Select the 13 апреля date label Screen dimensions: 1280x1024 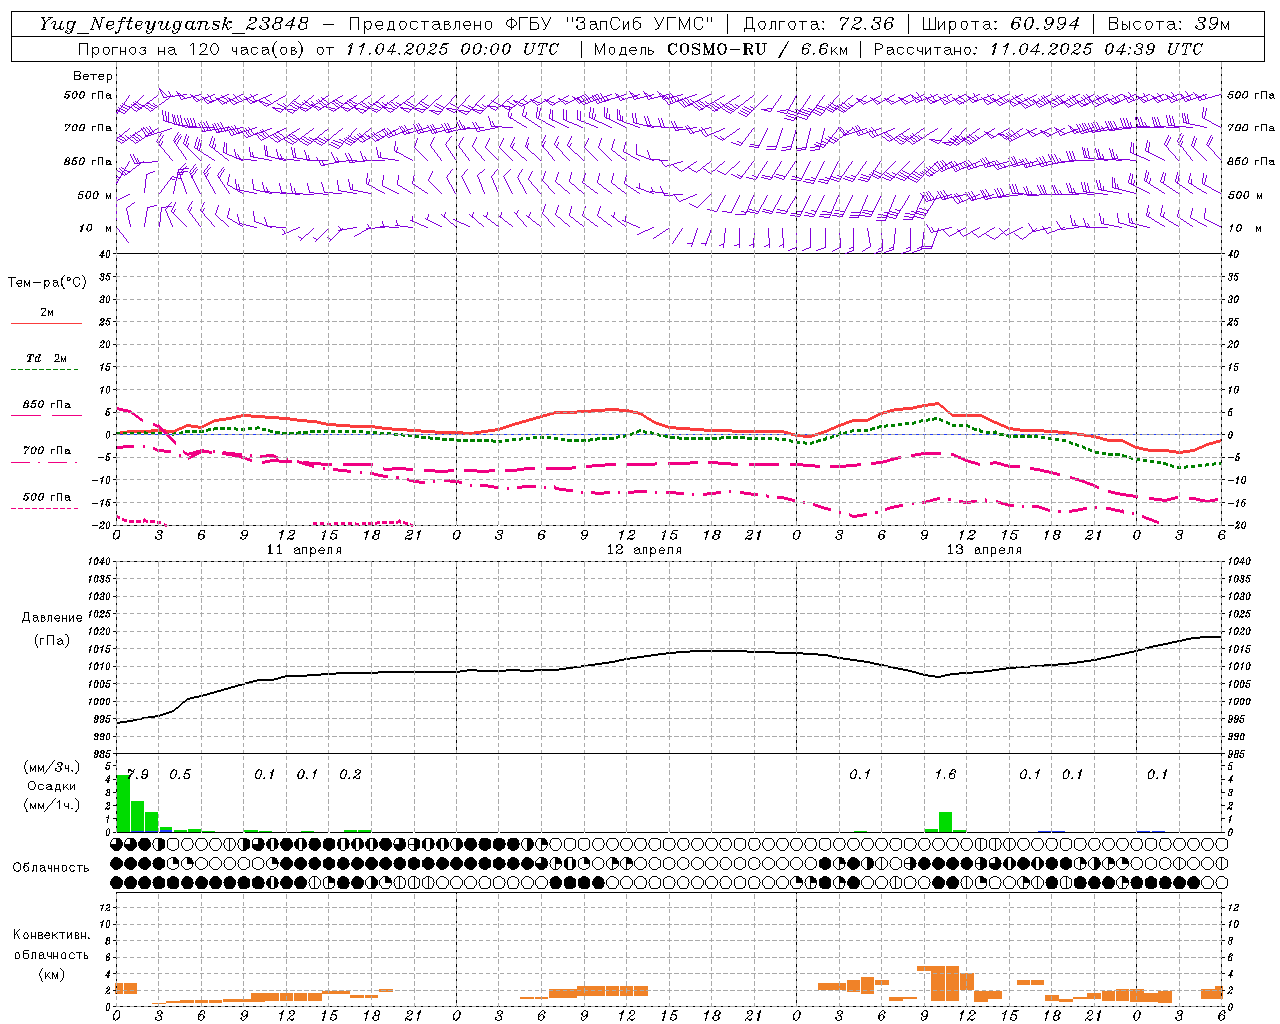[x=984, y=550]
